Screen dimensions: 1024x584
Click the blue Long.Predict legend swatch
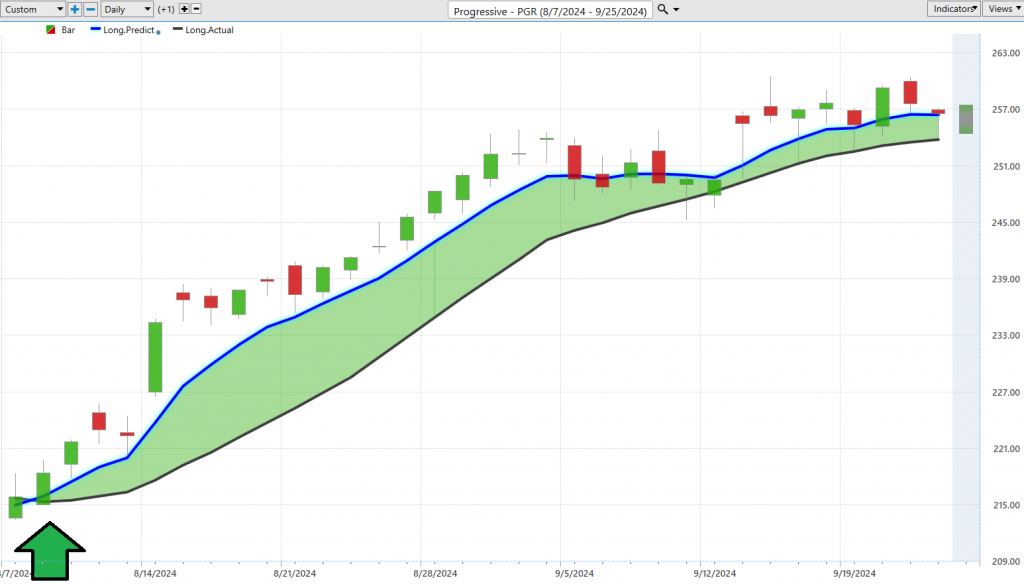point(95,29)
